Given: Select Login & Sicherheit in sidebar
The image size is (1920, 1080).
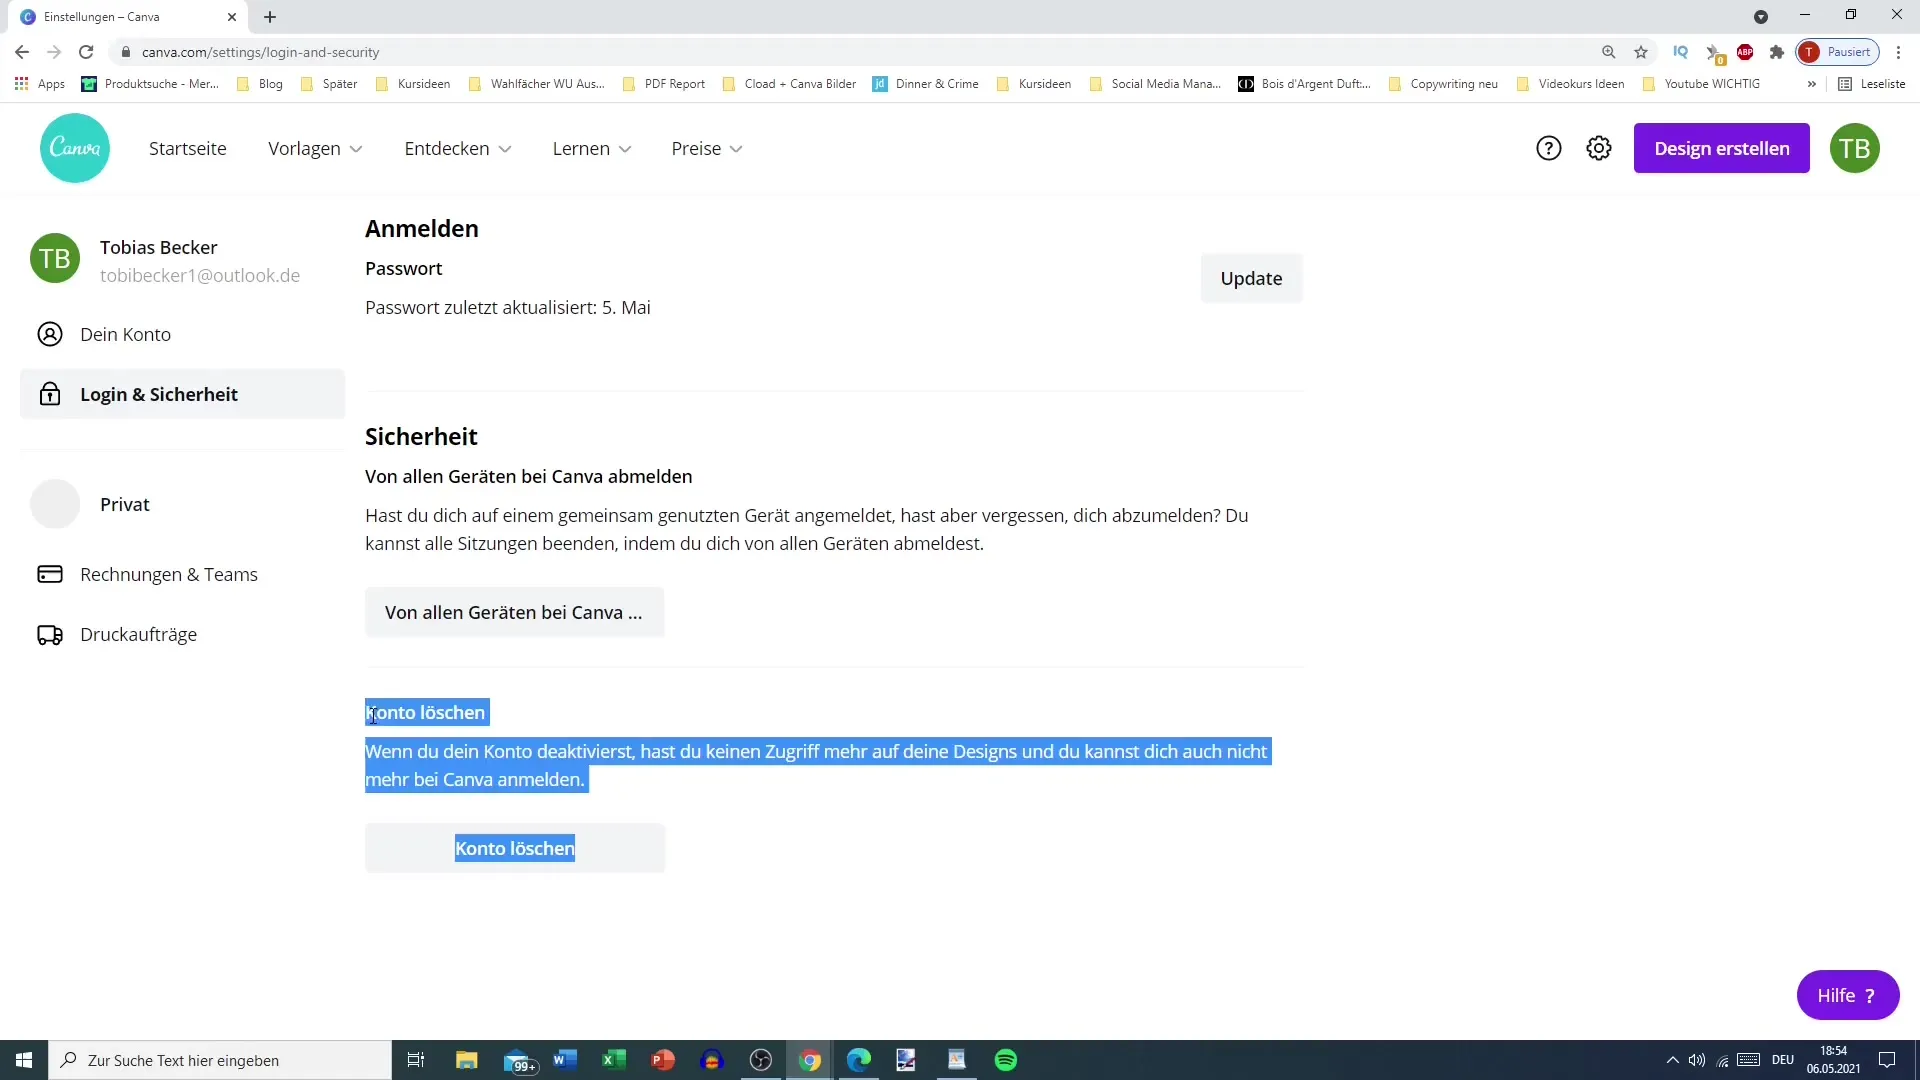Looking at the screenshot, I should pyautogui.click(x=182, y=394).
